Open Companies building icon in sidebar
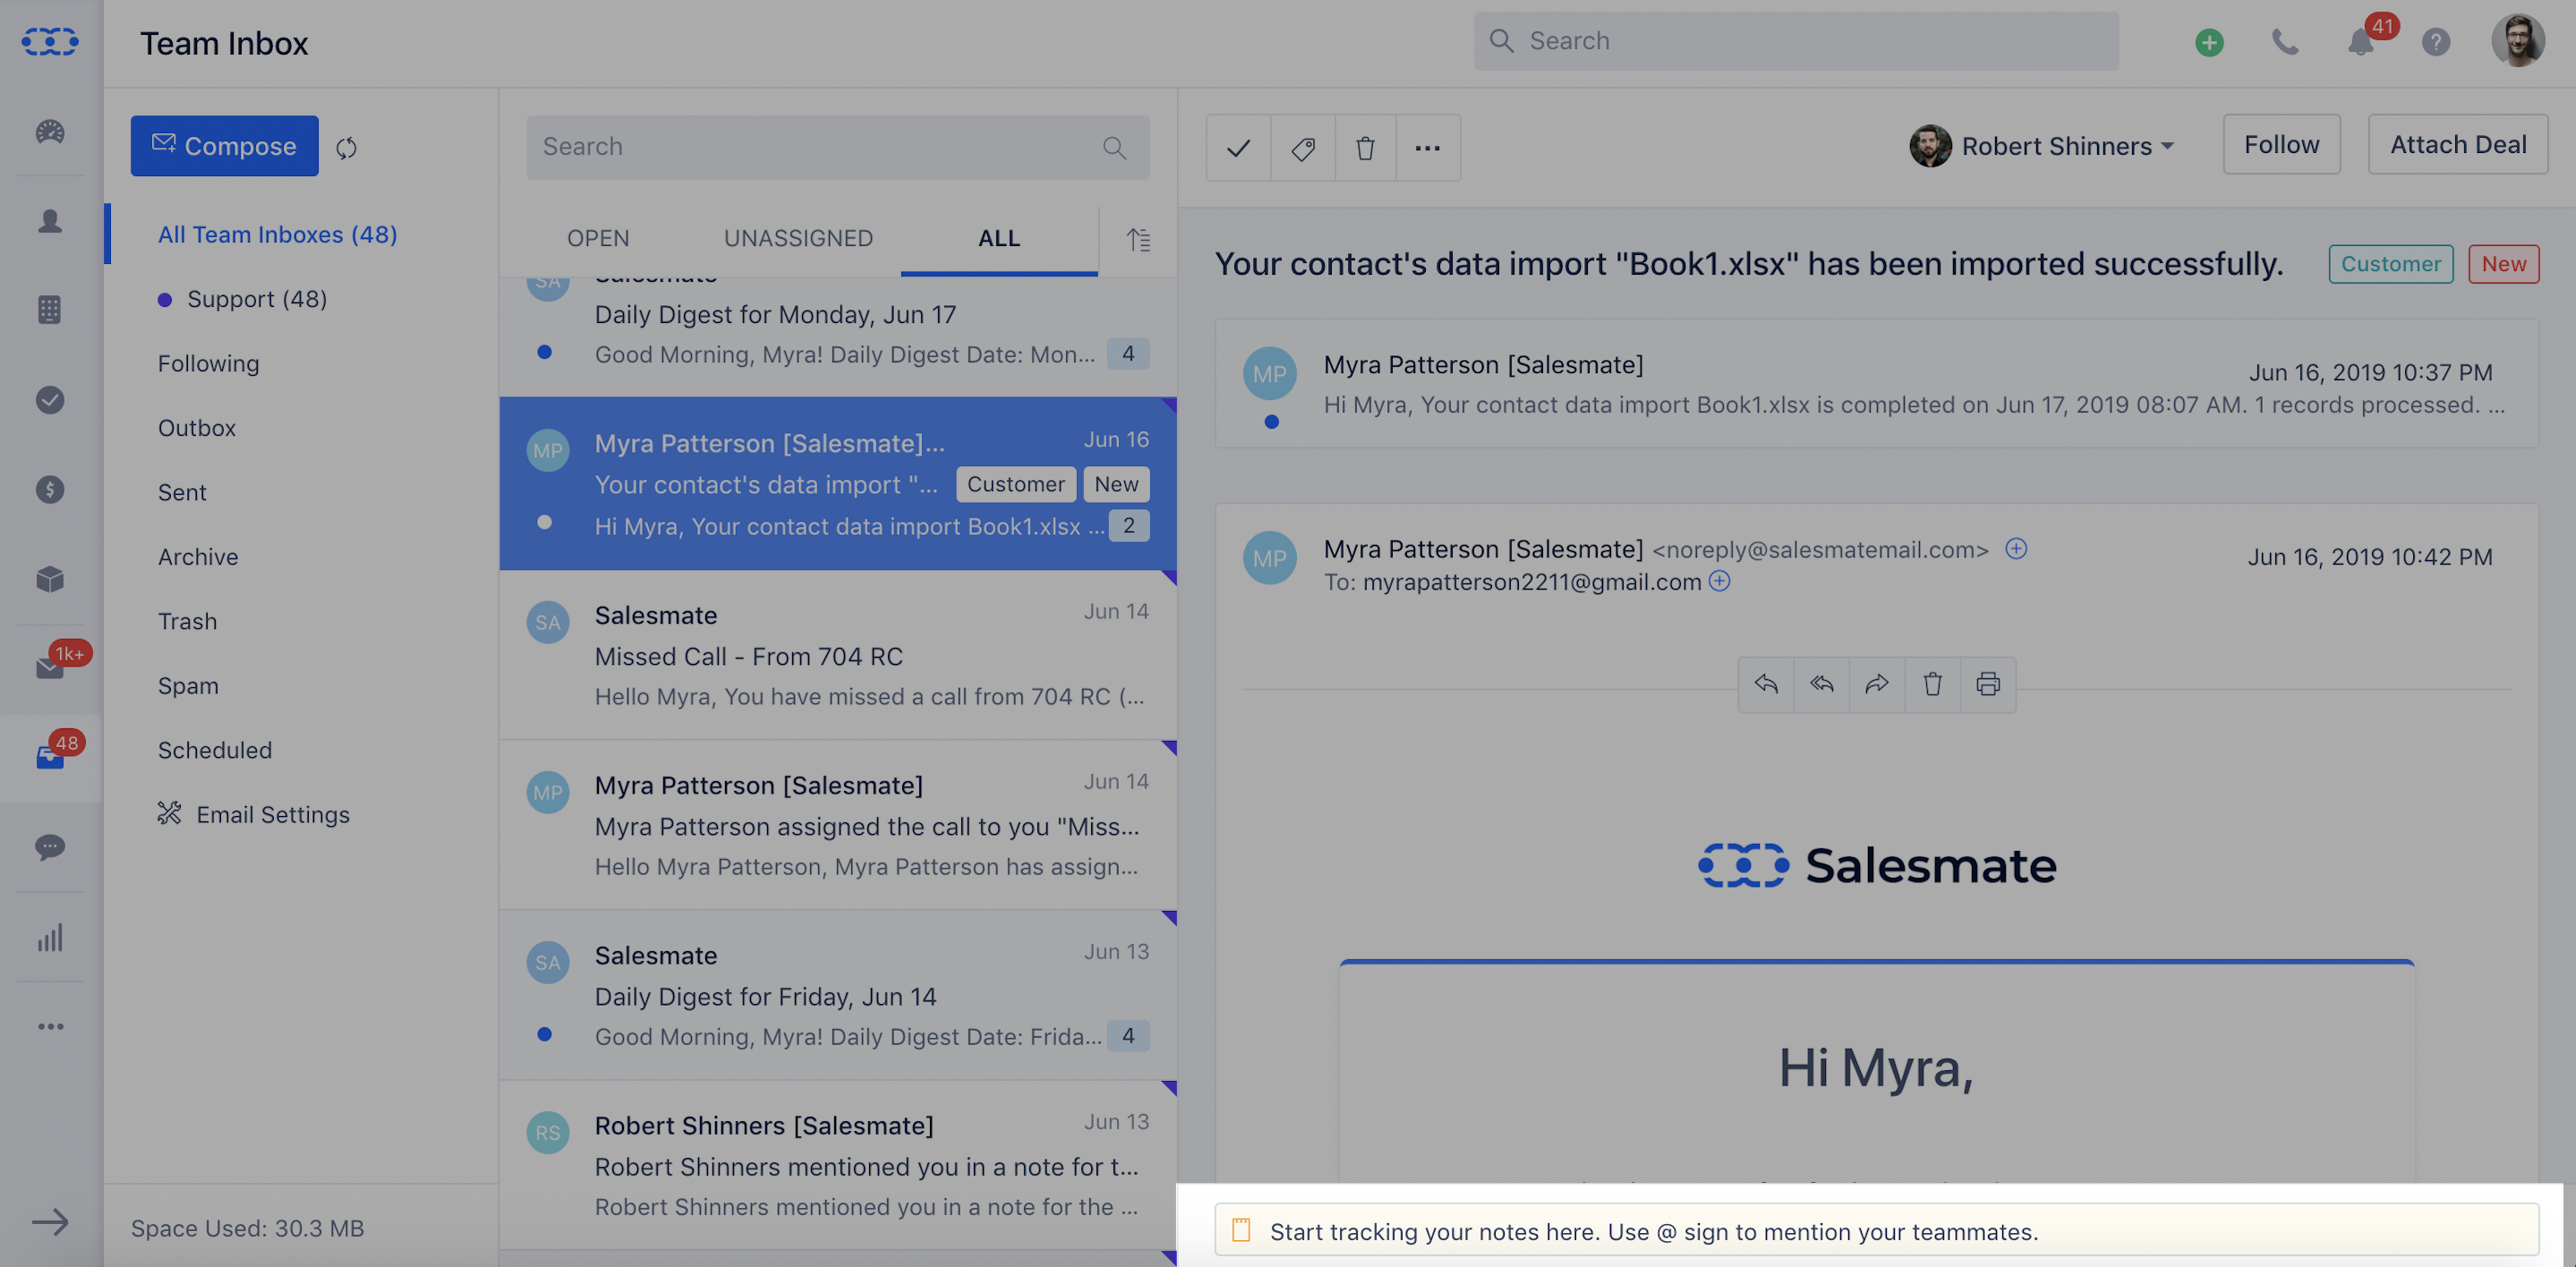The width and height of the screenshot is (2576, 1267). pyautogui.click(x=50, y=310)
